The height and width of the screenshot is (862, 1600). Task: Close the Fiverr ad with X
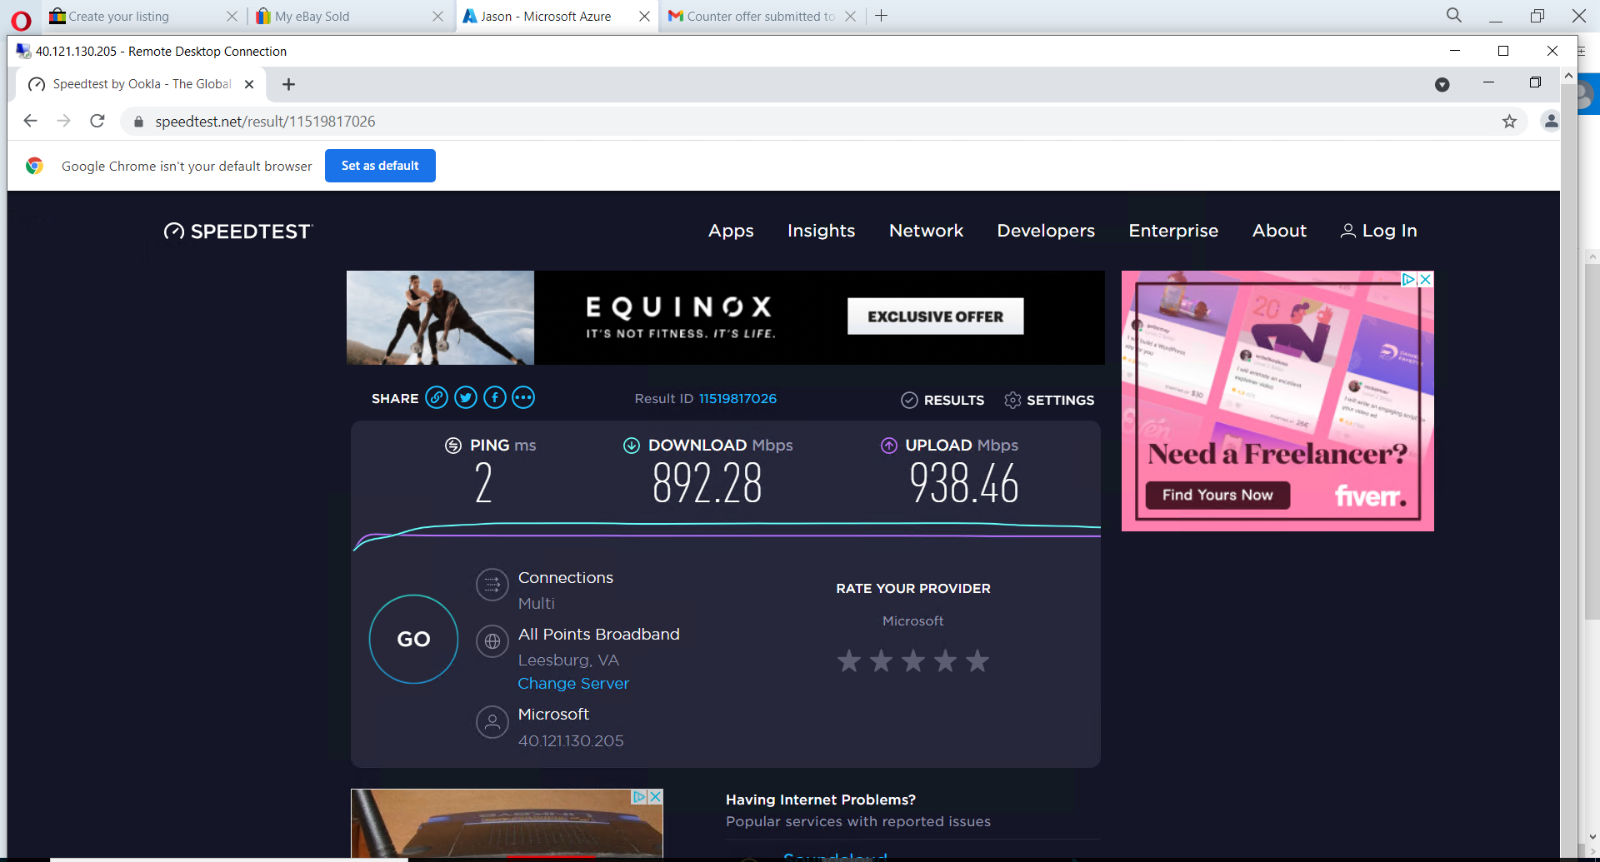click(1426, 280)
